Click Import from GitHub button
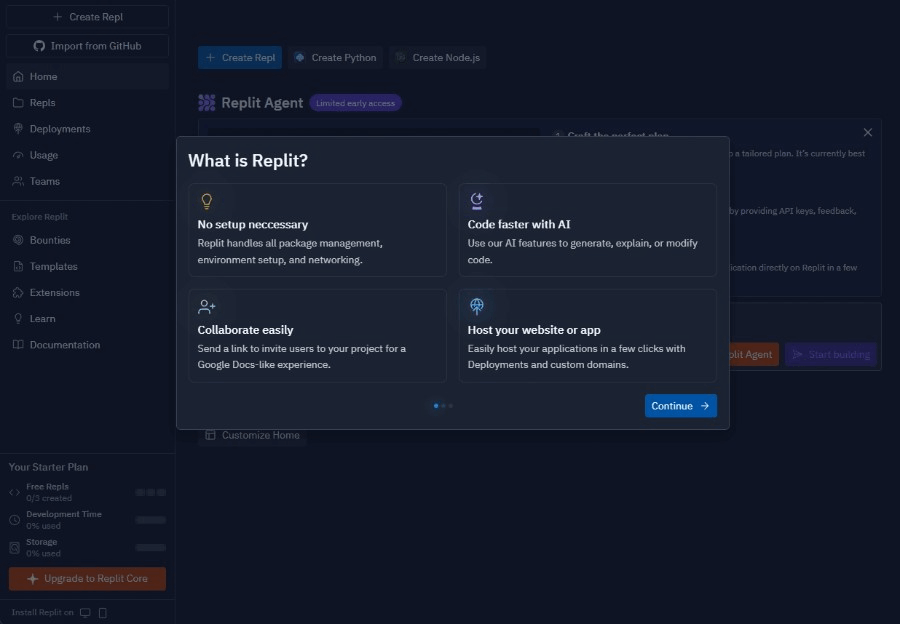Viewport: 900px width, 624px height. (x=87, y=46)
